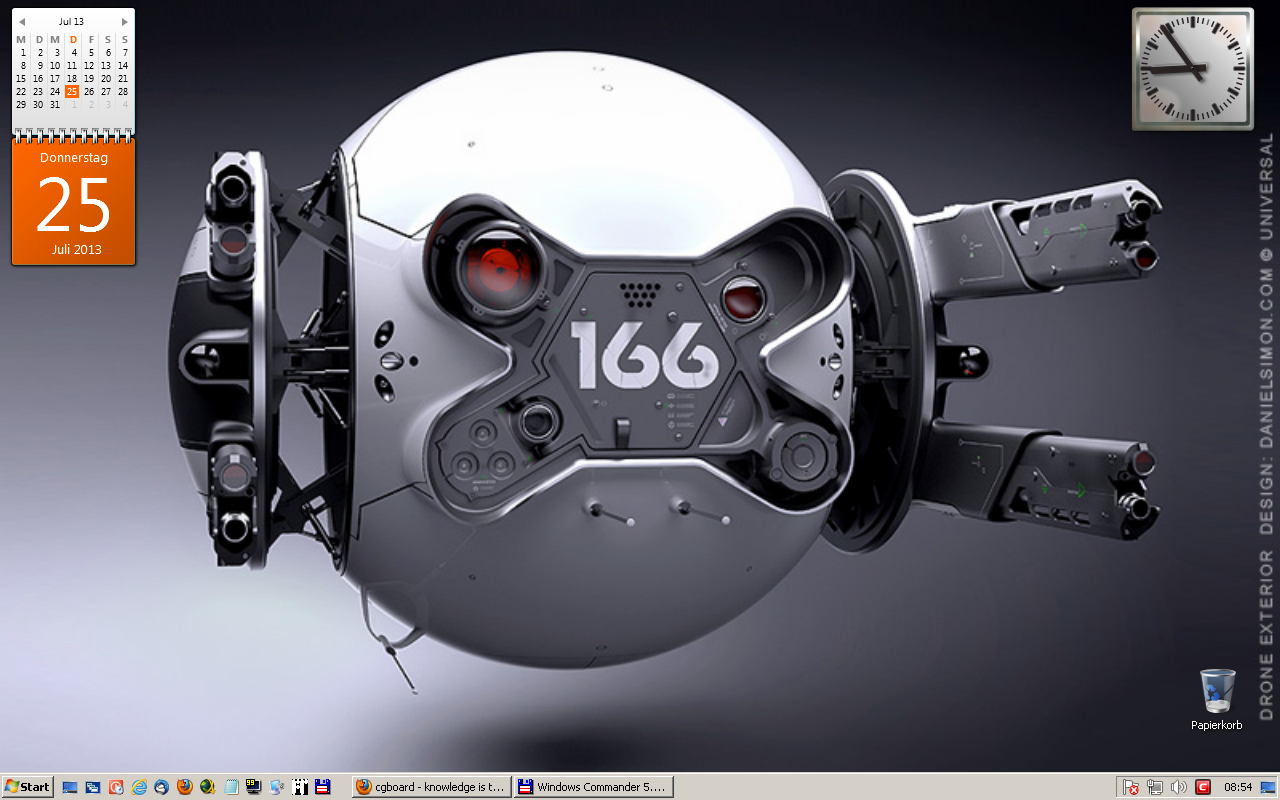1280x800 pixels.
Task: Open security alert flag tray icon
Action: [x=1131, y=787]
